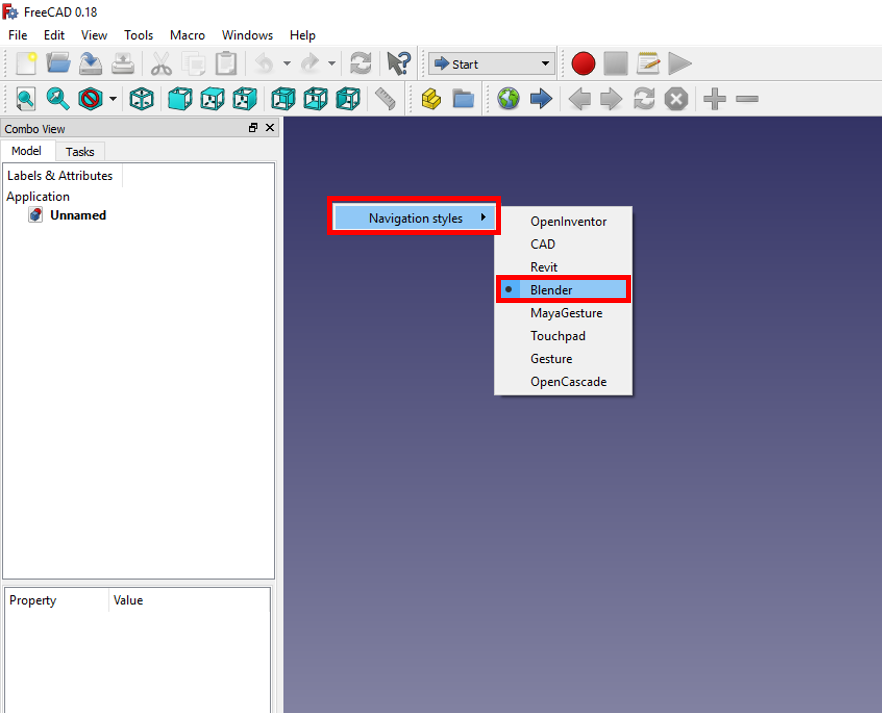This screenshot has width=882, height=713.
Task: Expand the Draw style dropdown arrow
Action: [x=112, y=99]
